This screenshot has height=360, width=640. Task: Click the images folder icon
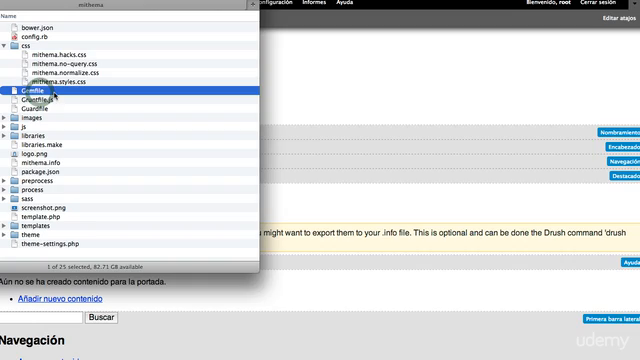(14, 118)
